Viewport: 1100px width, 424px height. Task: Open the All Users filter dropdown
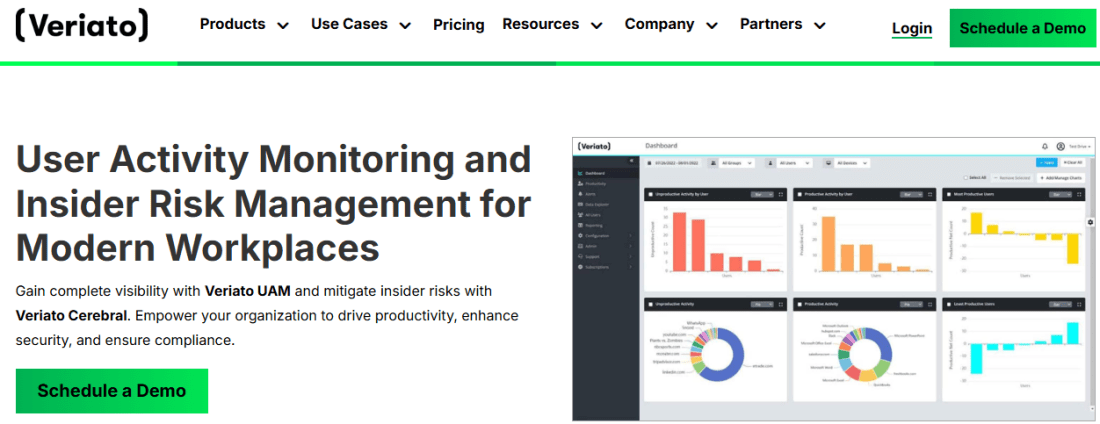(794, 163)
